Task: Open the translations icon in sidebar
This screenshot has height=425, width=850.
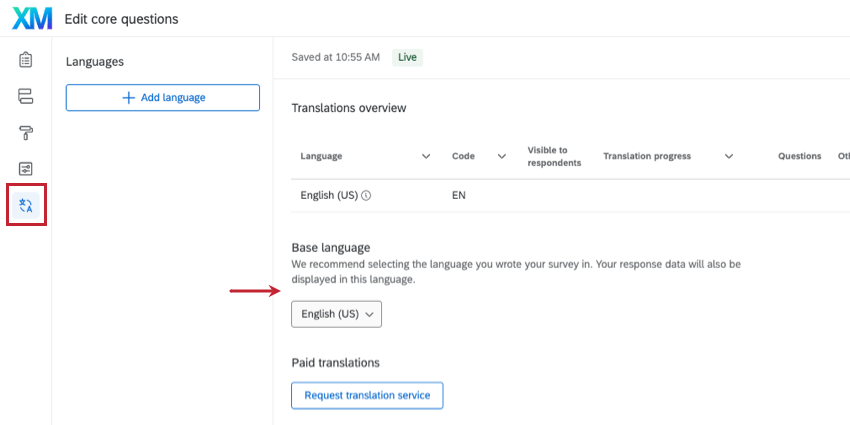Action: 26,206
